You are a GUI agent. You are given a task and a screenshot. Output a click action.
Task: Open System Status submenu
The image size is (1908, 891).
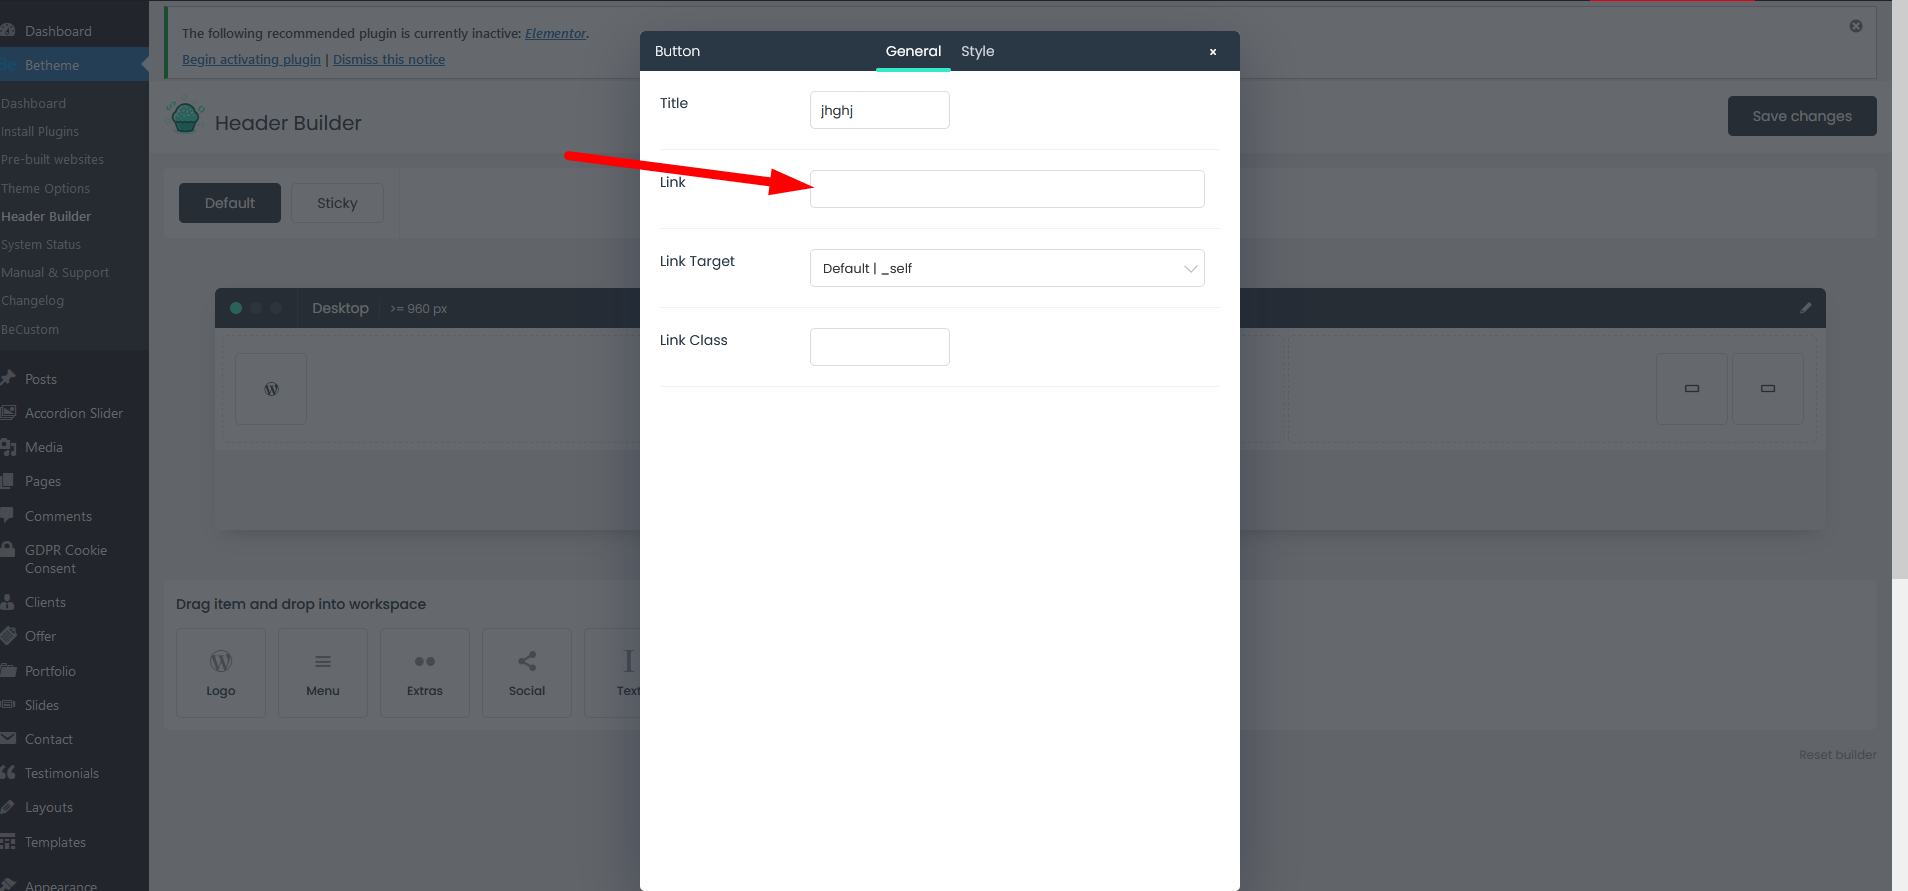point(41,244)
